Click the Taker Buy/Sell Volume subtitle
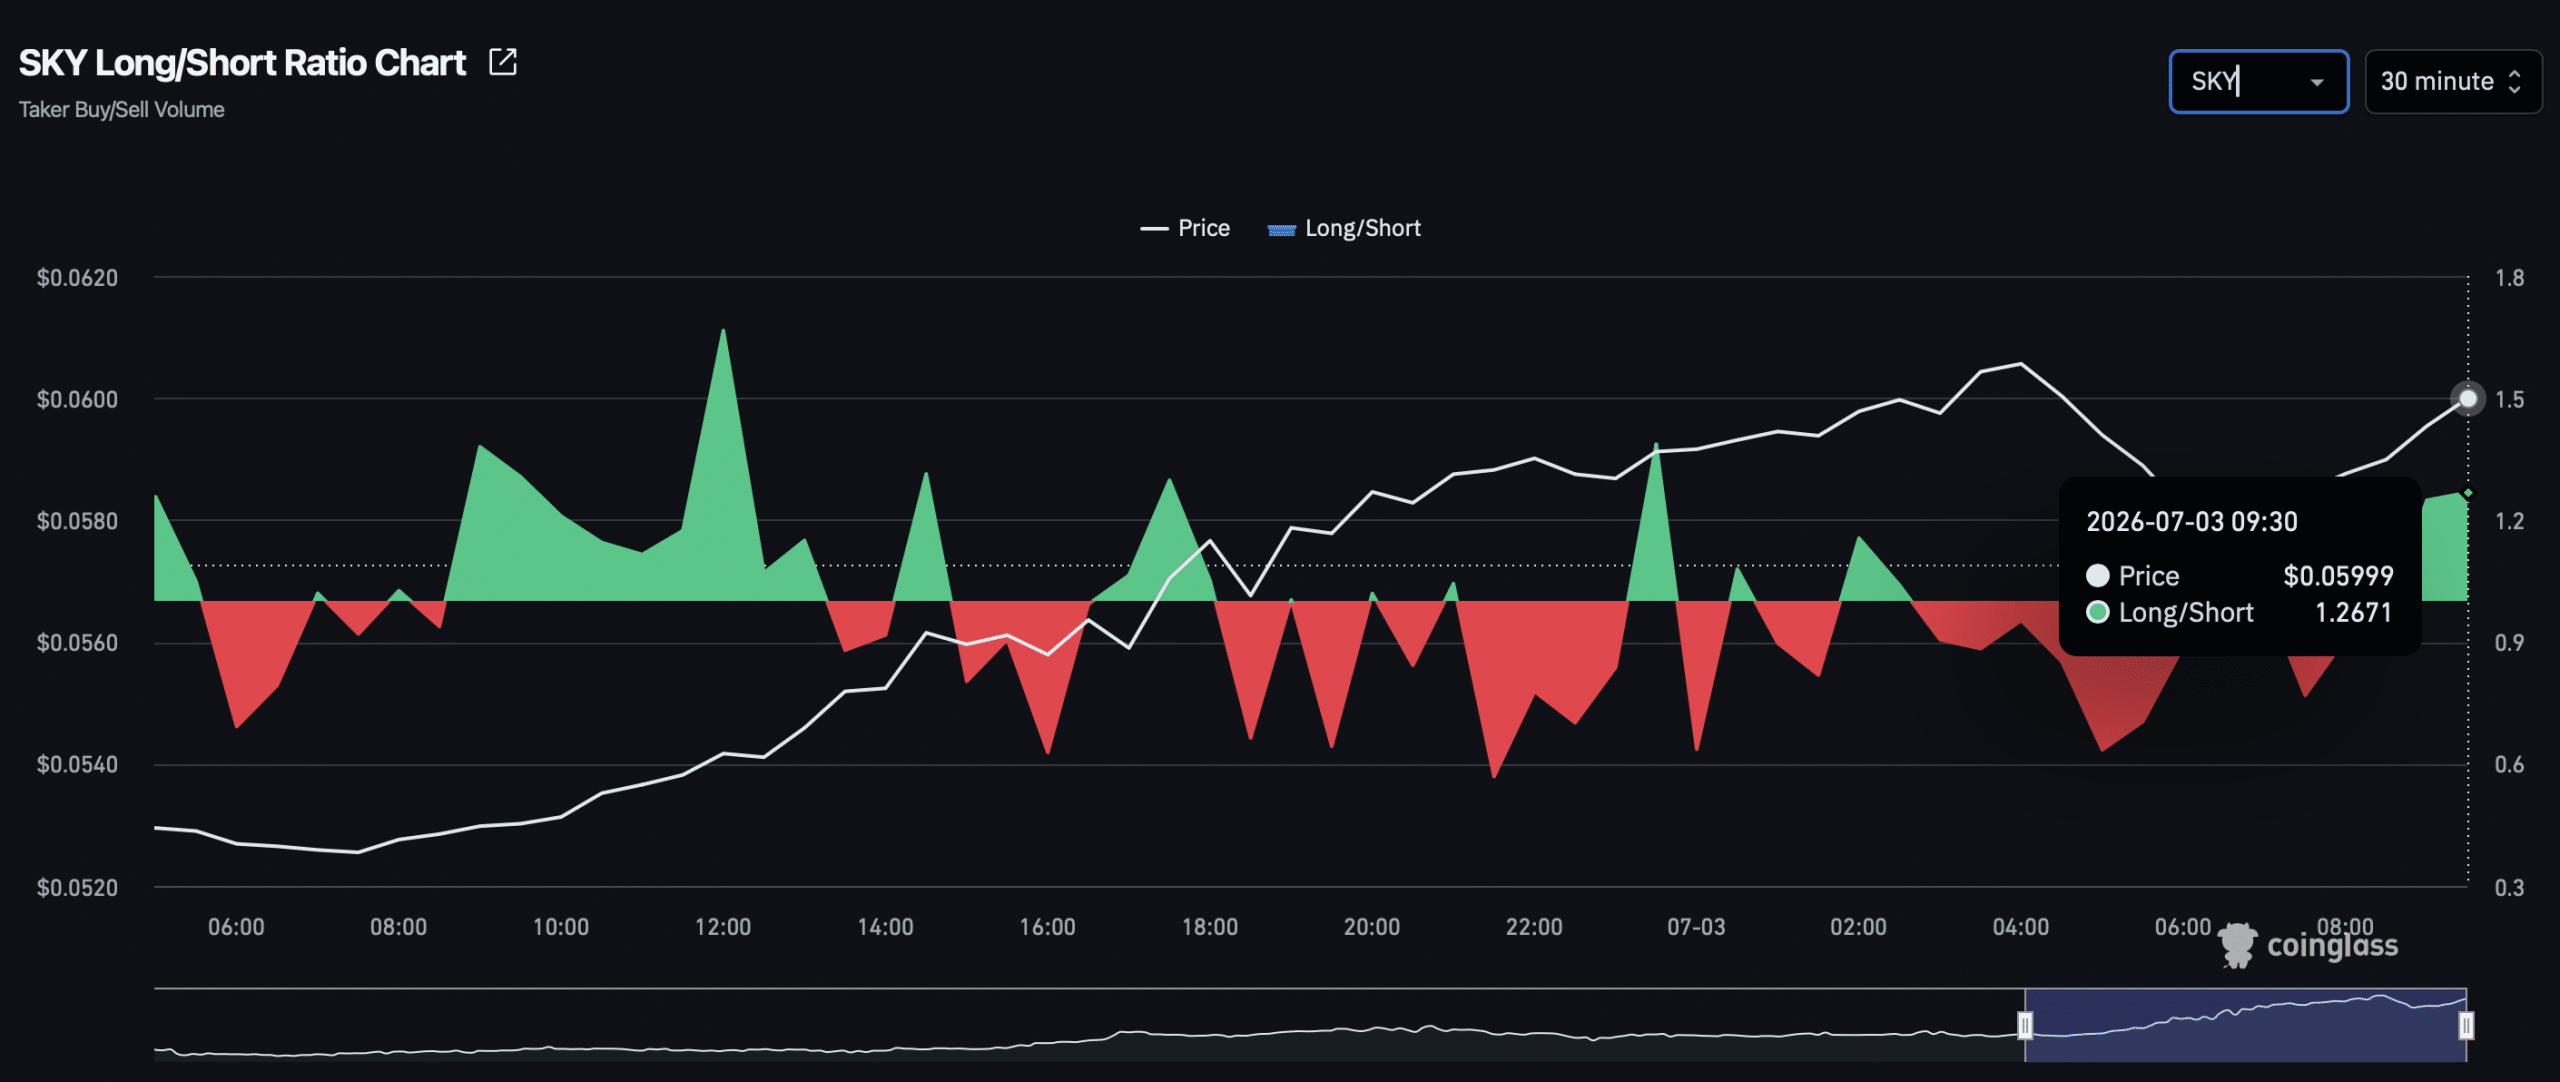 pos(121,110)
